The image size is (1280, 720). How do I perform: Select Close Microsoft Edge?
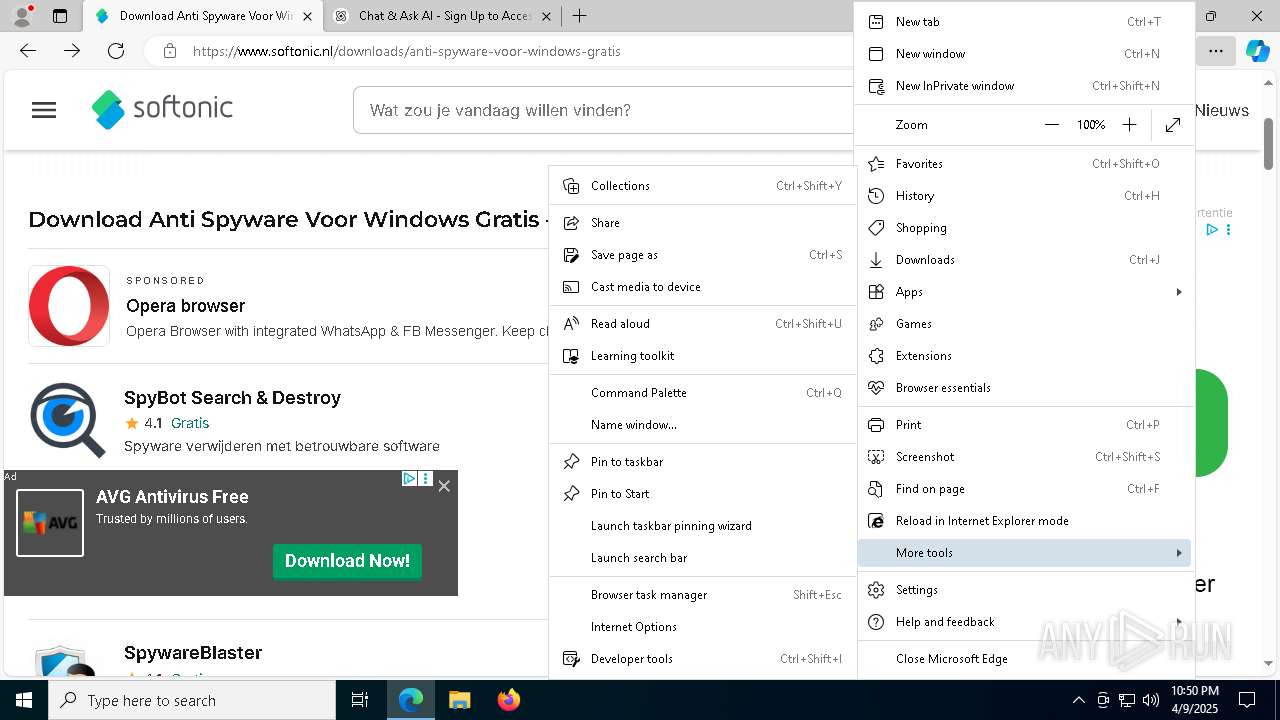pos(1024,659)
